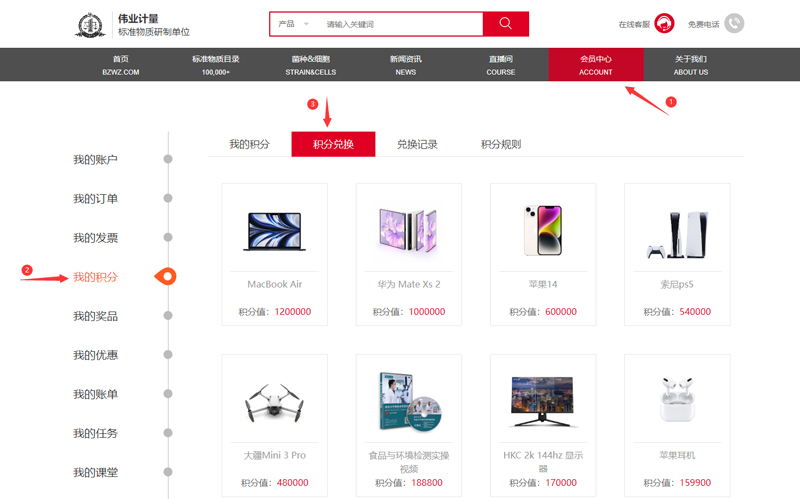The height and width of the screenshot is (499, 800).
Task: Open 我的课堂 in sidebar
Action: click(x=95, y=472)
